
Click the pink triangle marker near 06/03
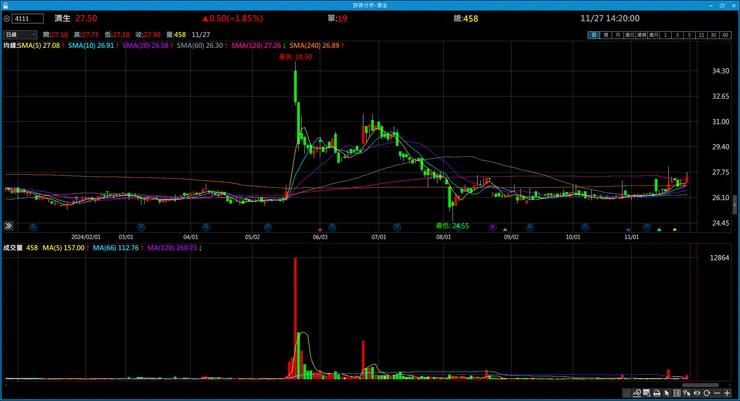tap(320, 230)
